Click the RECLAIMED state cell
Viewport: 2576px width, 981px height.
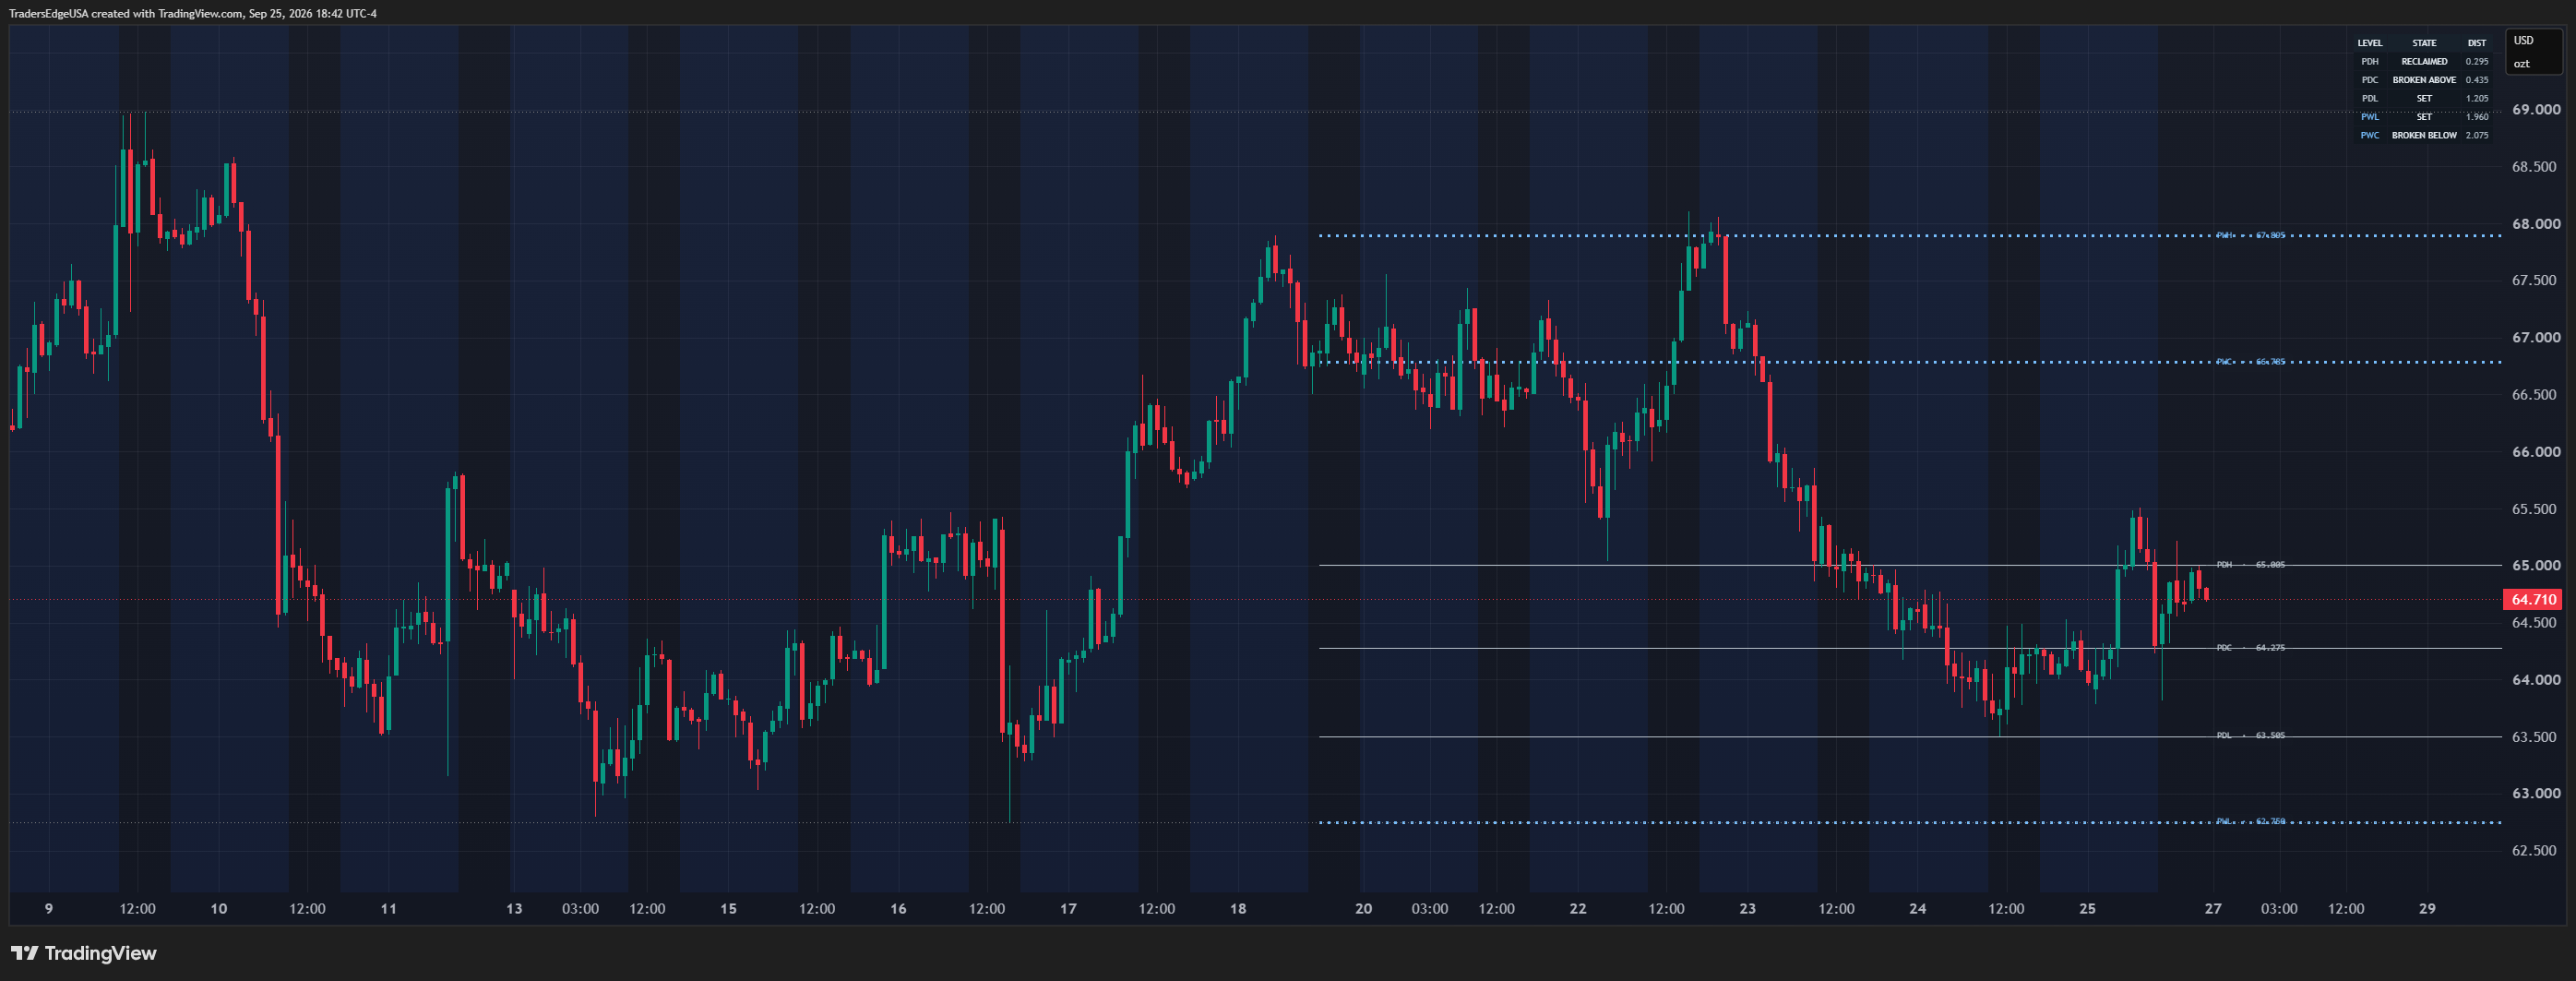click(x=2424, y=62)
